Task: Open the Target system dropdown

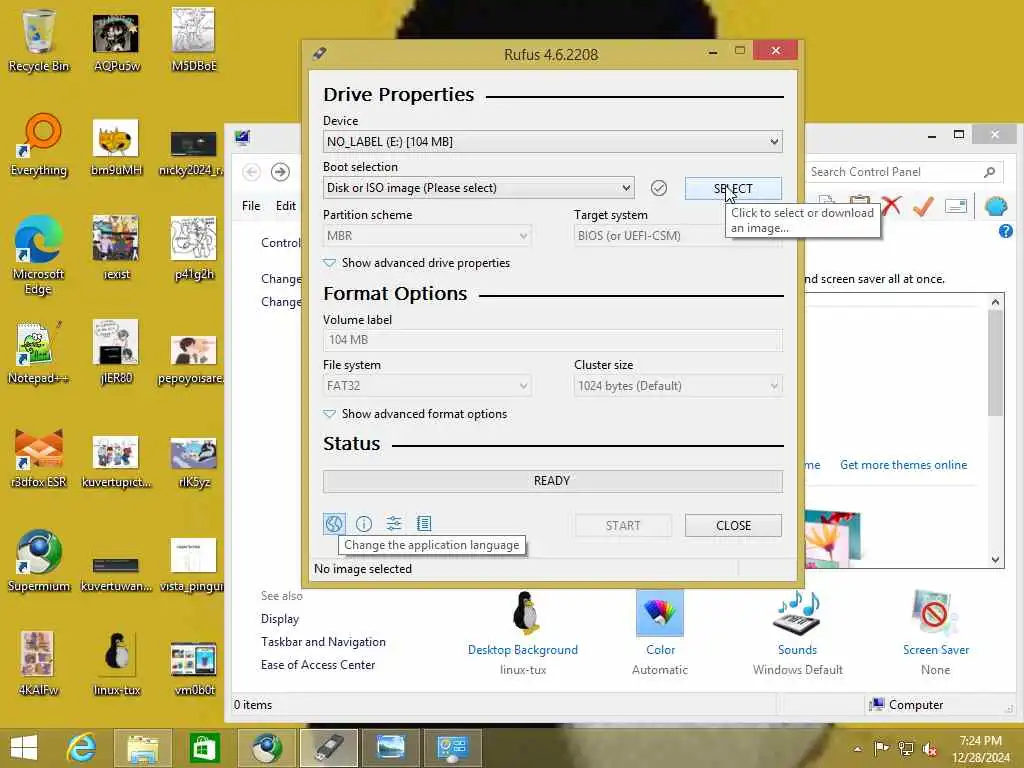Action: (x=677, y=236)
